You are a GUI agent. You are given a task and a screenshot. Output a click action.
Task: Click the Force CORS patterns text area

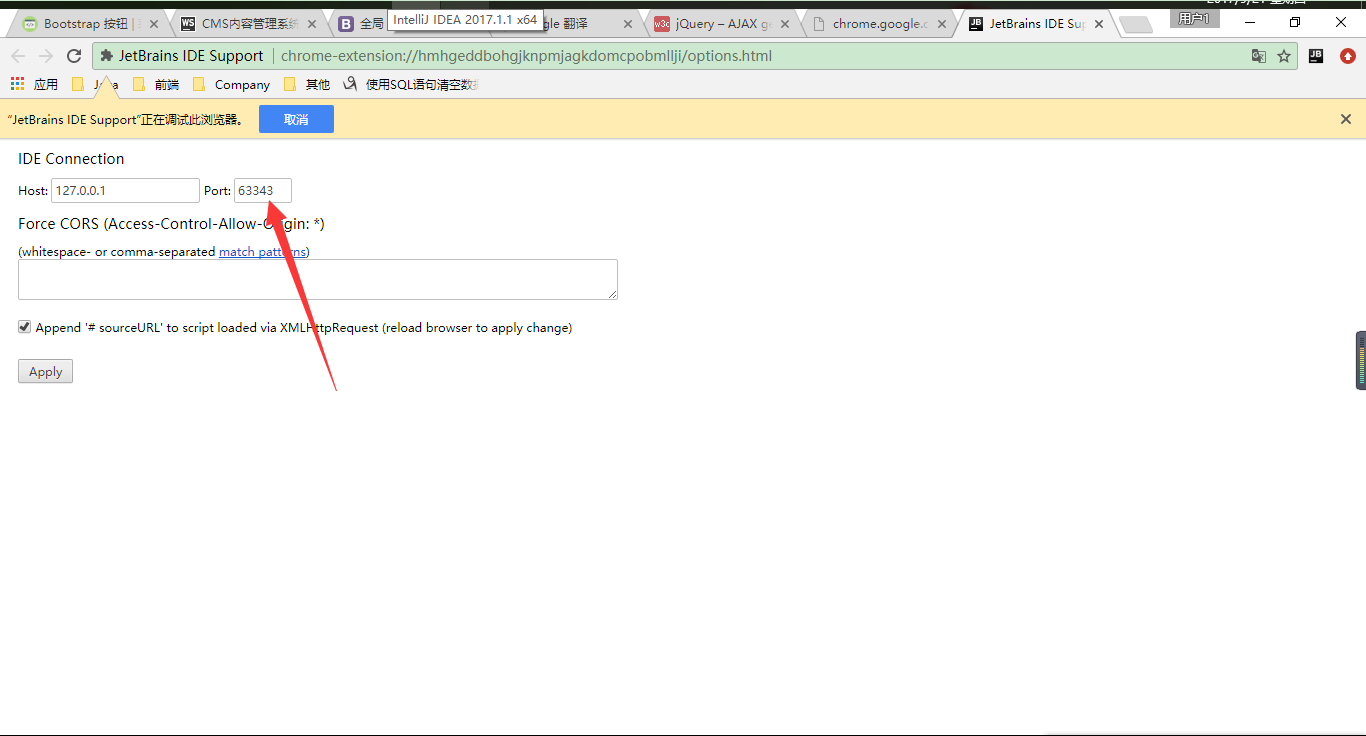click(x=318, y=279)
